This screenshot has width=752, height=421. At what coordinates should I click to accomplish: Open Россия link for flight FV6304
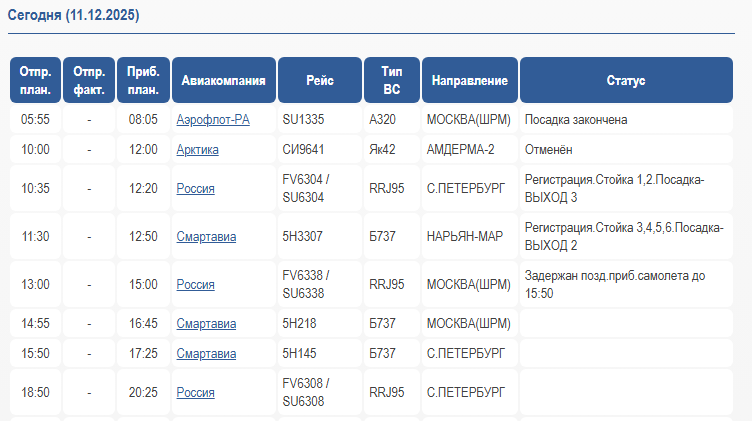pos(195,189)
